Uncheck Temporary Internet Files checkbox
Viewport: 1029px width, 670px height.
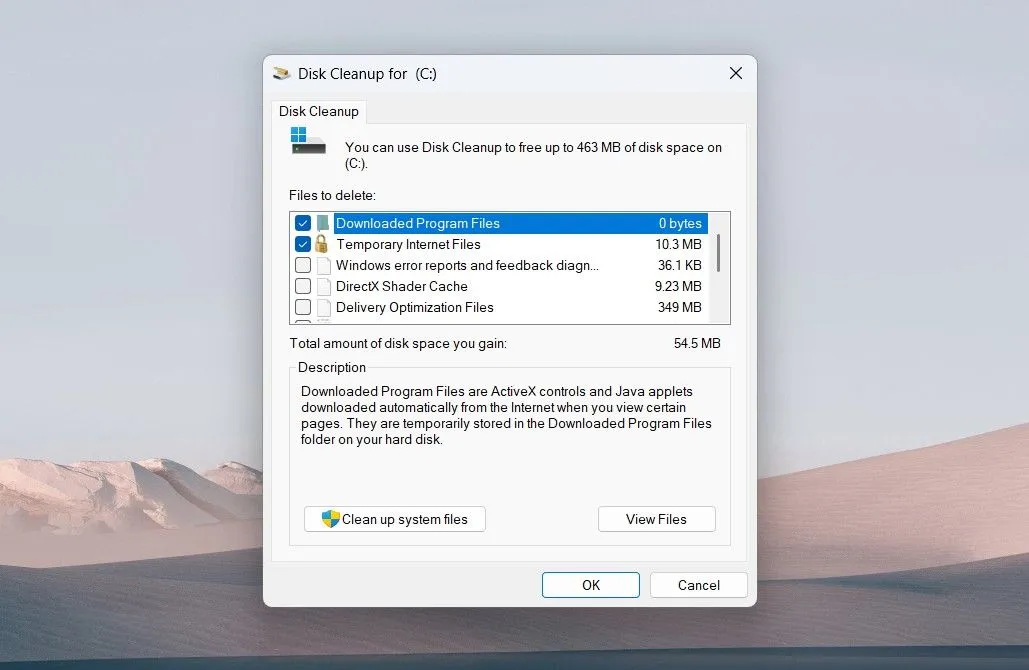point(303,244)
